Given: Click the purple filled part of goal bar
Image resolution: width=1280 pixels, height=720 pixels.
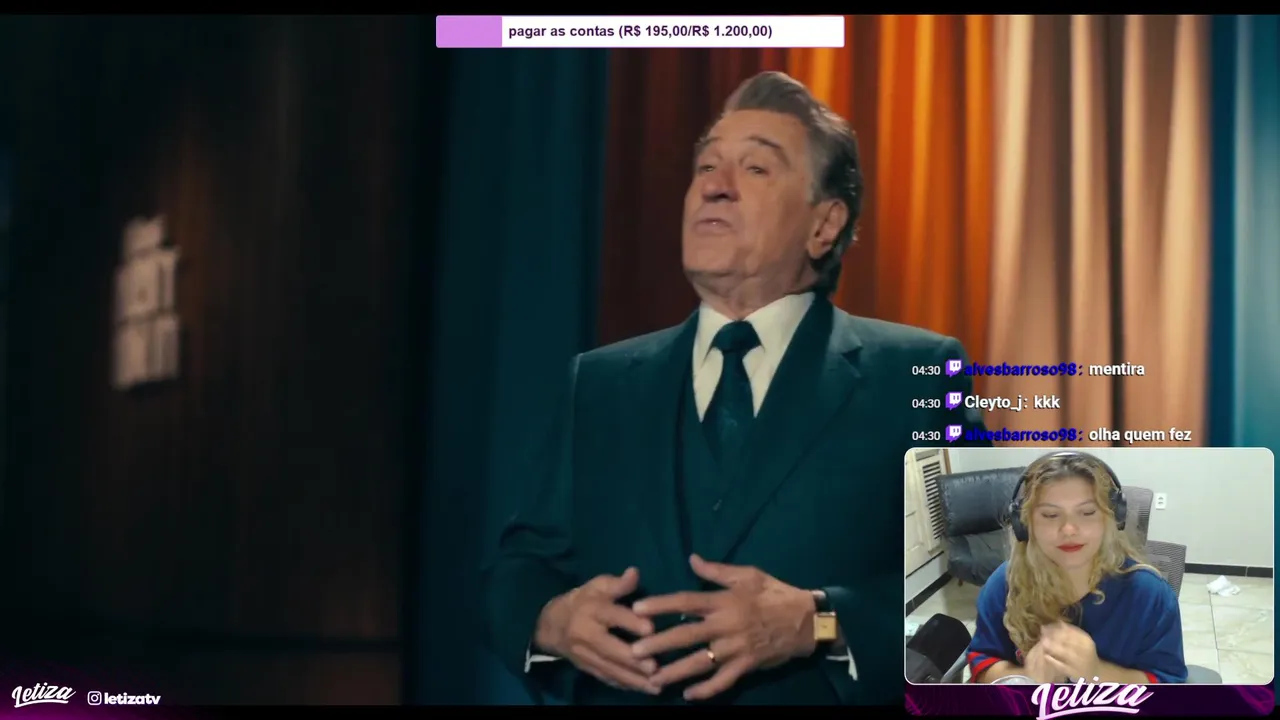Looking at the screenshot, I should coord(469,31).
